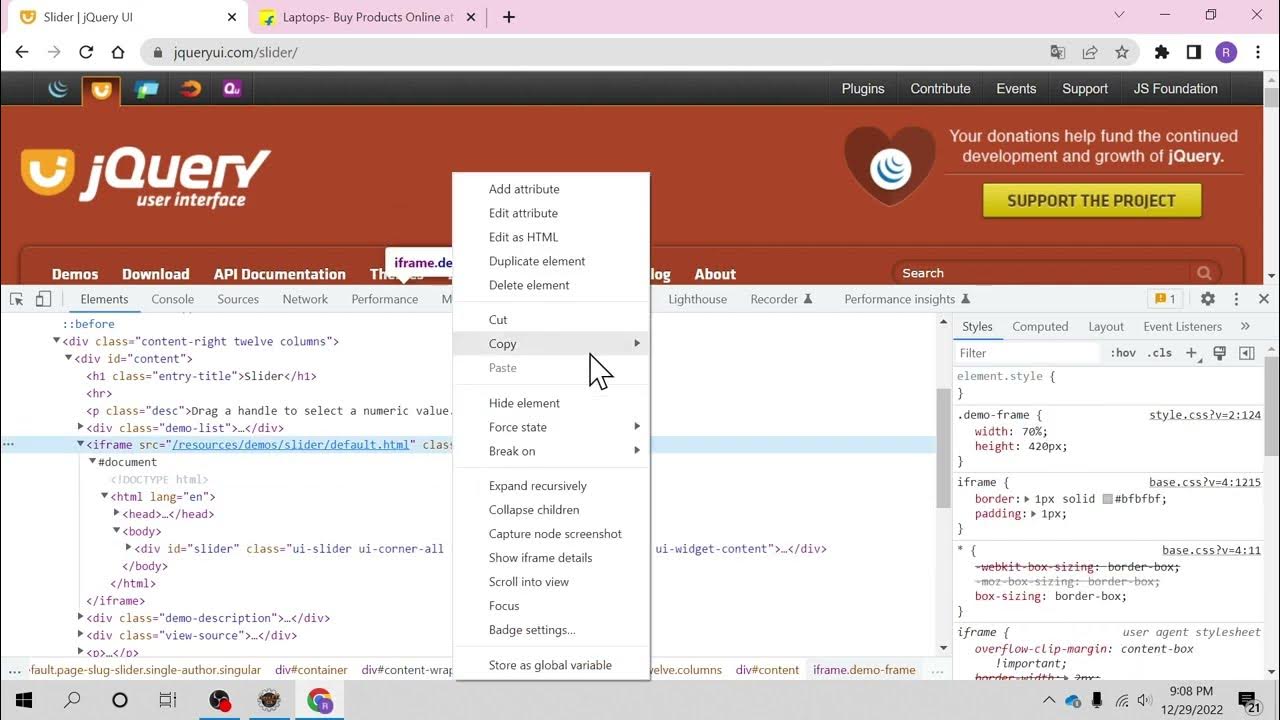Image resolution: width=1280 pixels, height=720 pixels.
Task: Open Chrome profile avatar R
Action: pos(1226,52)
